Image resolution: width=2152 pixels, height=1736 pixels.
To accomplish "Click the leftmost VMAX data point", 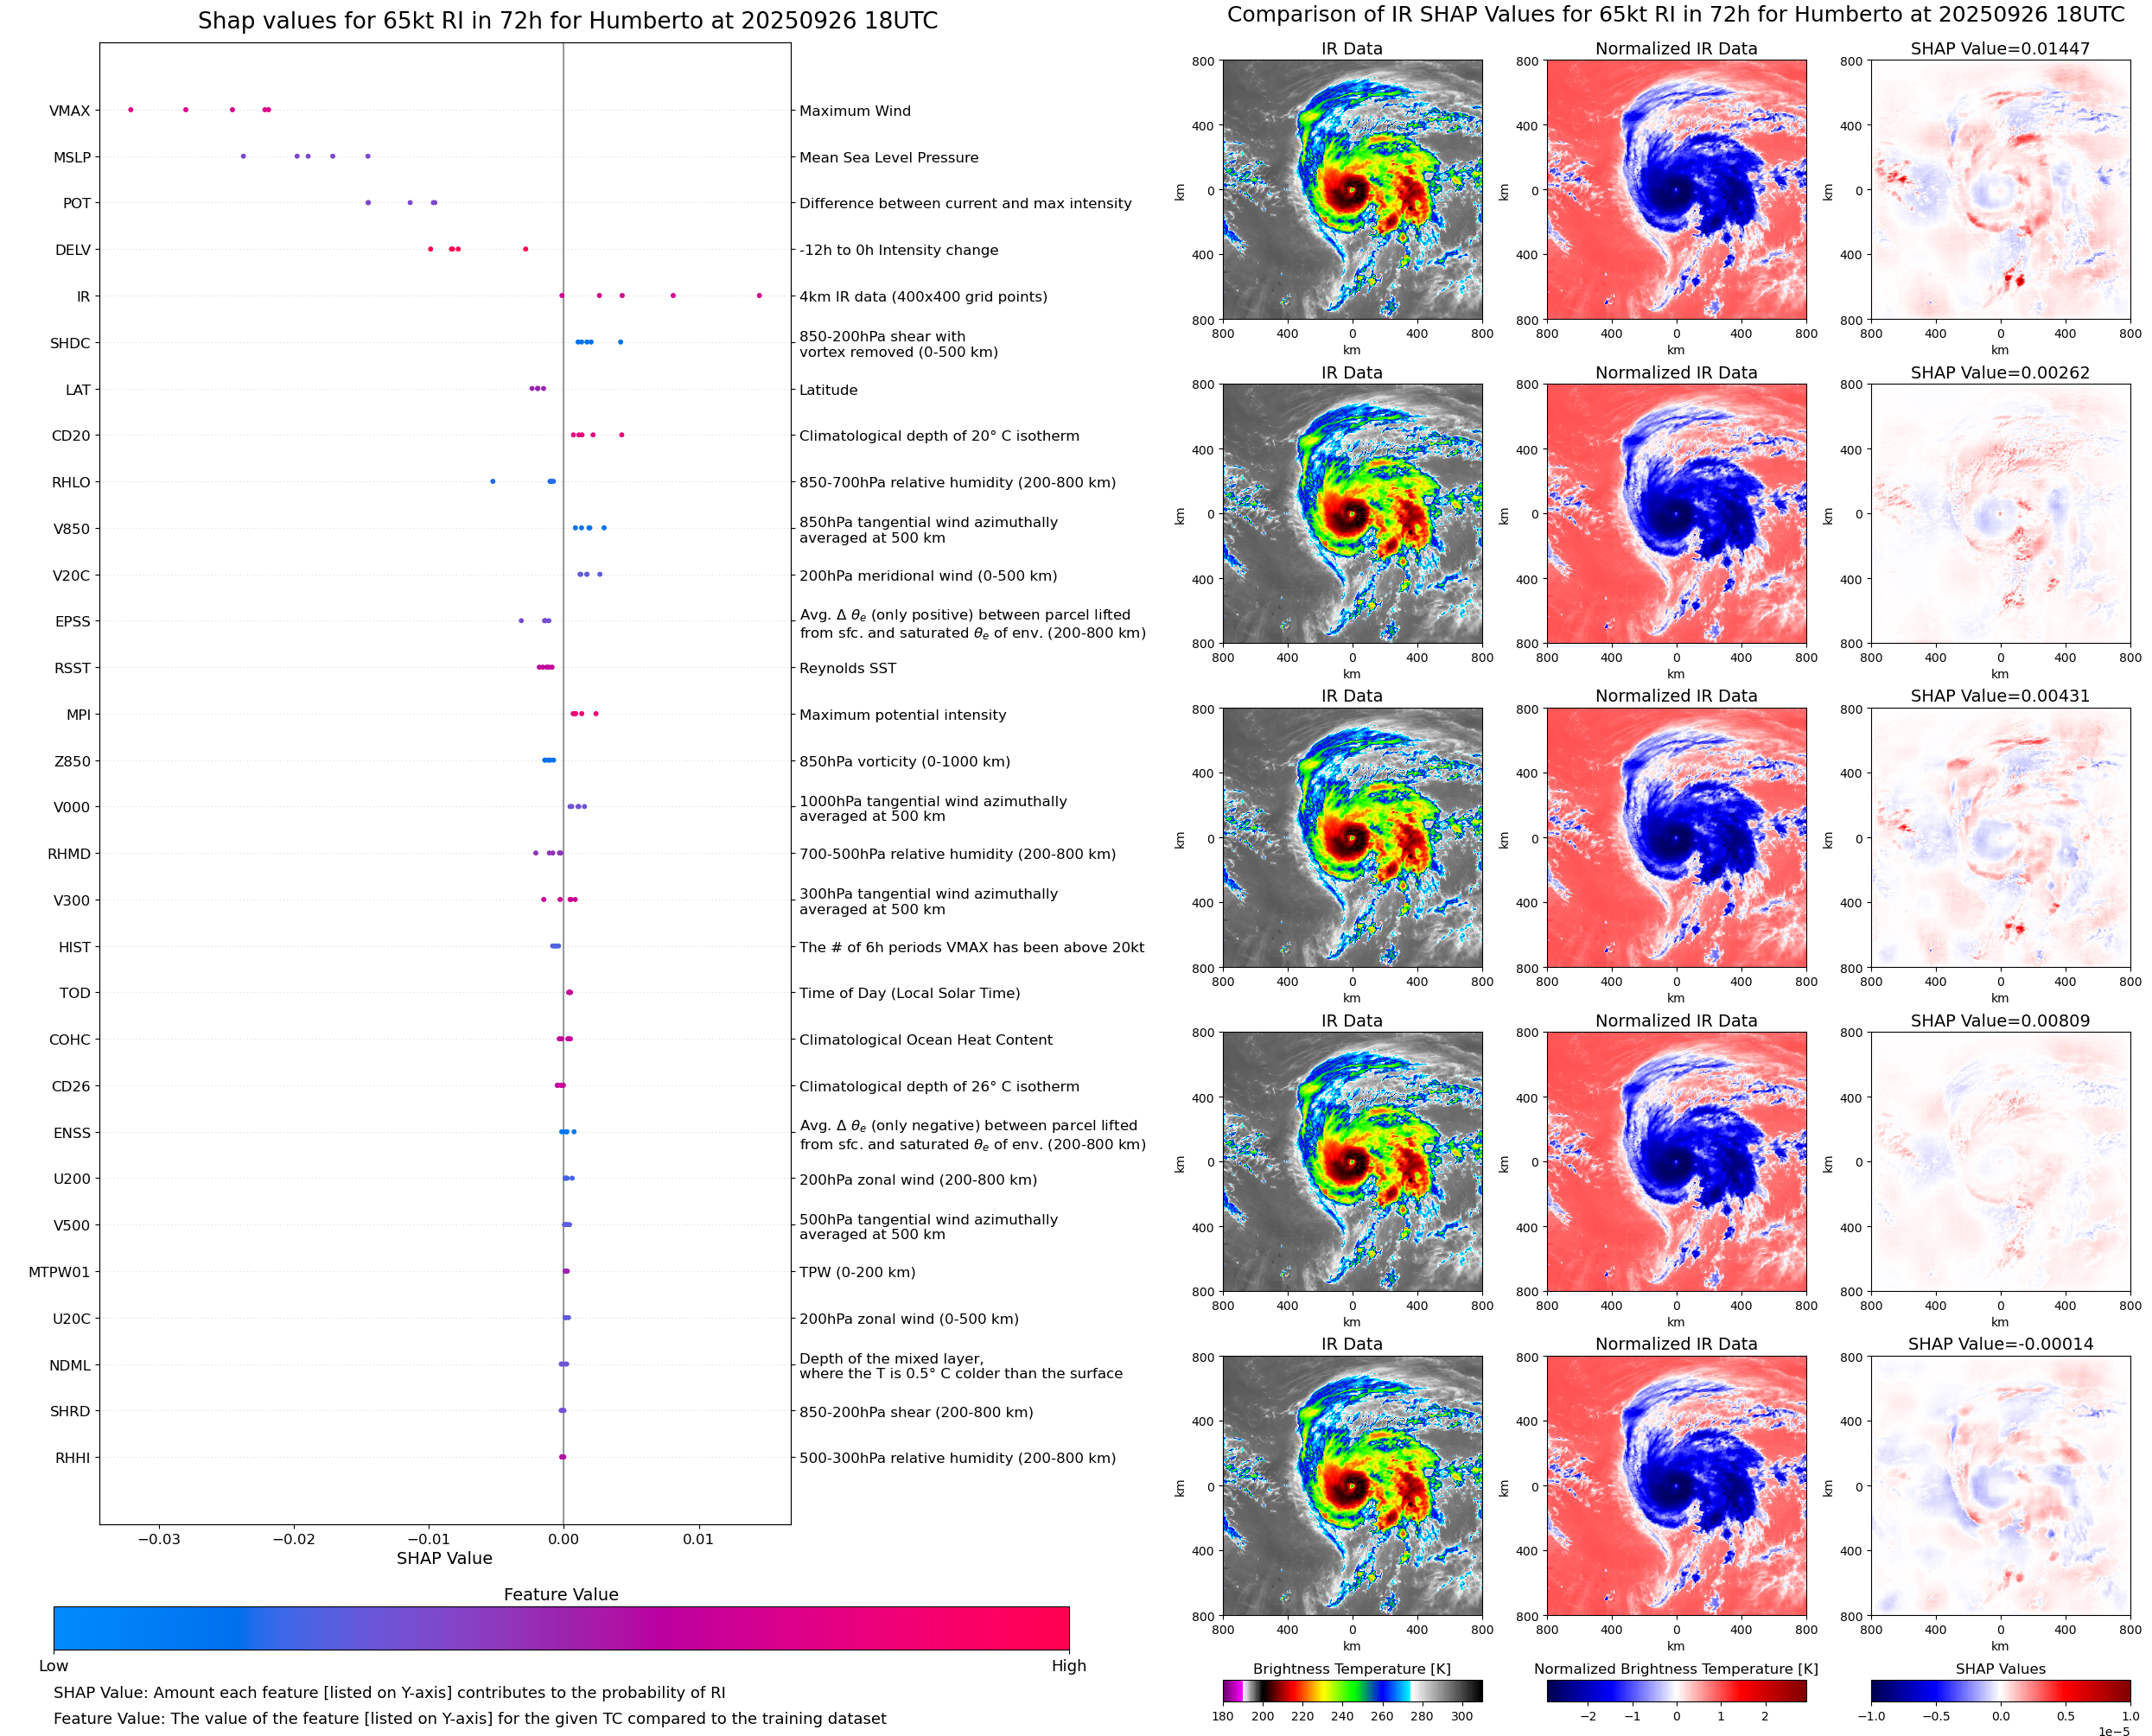I will 131,110.
